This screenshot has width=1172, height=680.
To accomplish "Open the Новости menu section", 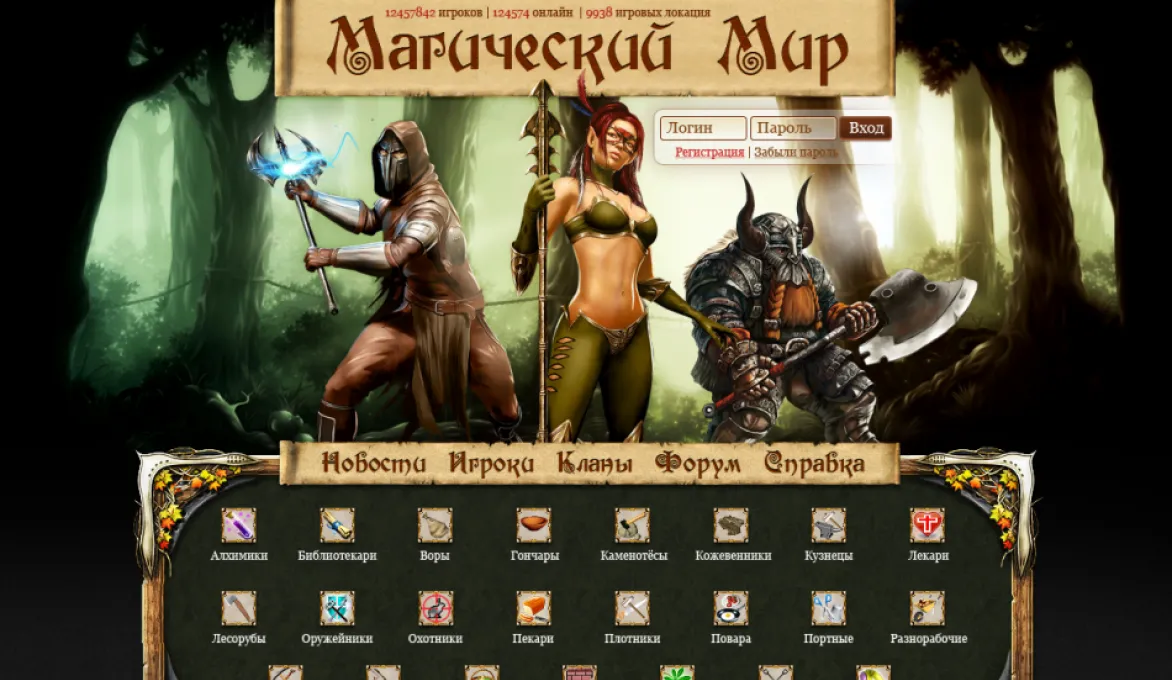I will click(374, 463).
